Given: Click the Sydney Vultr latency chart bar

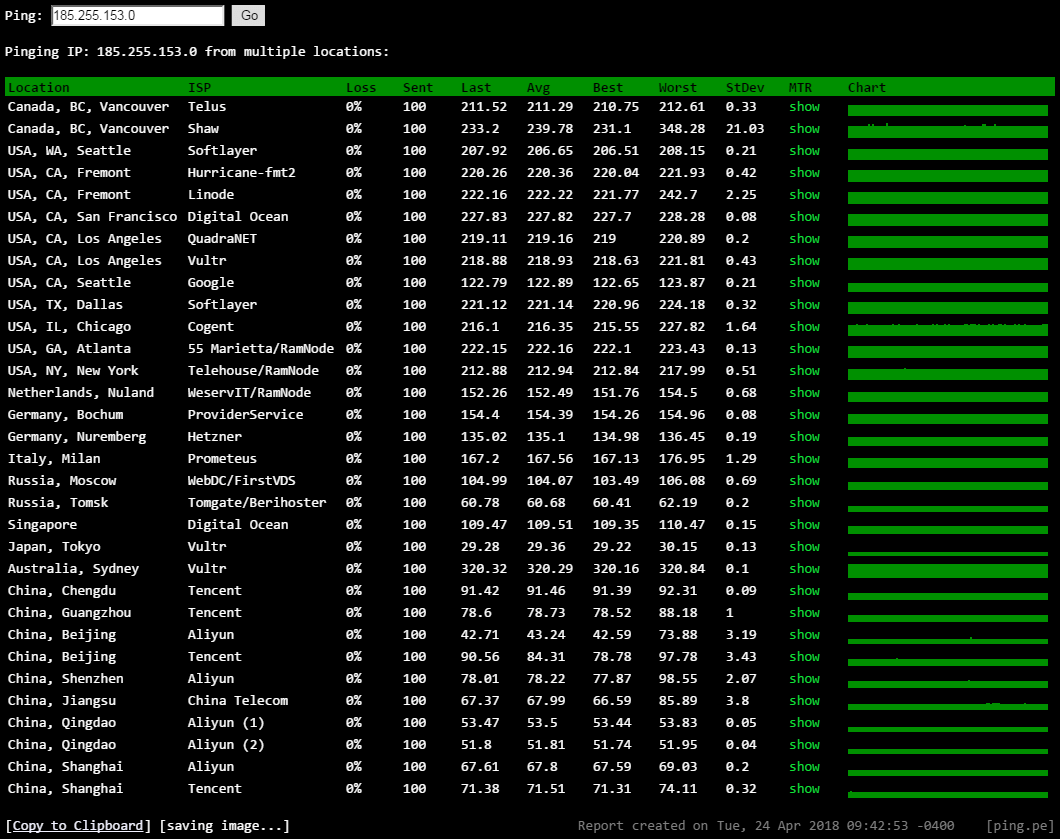Looking at the screenshot, I should pos(947,570).
